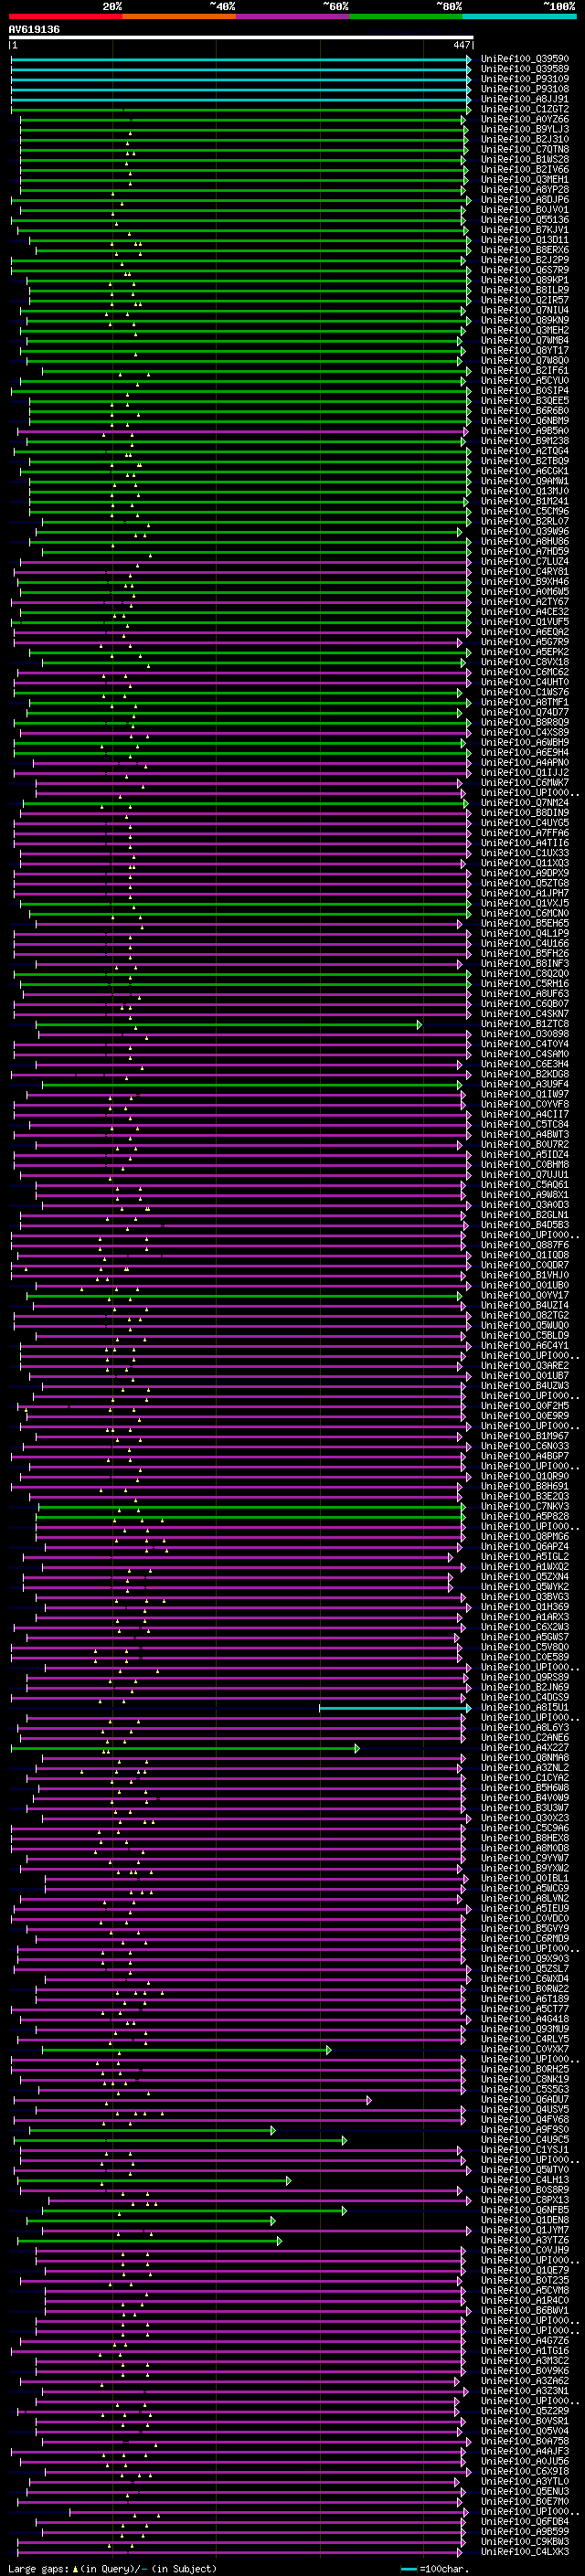Open the UniRef100_P93109 hit label
Viewport: 585px width, 2576px height.
click(x=525, y=79)
